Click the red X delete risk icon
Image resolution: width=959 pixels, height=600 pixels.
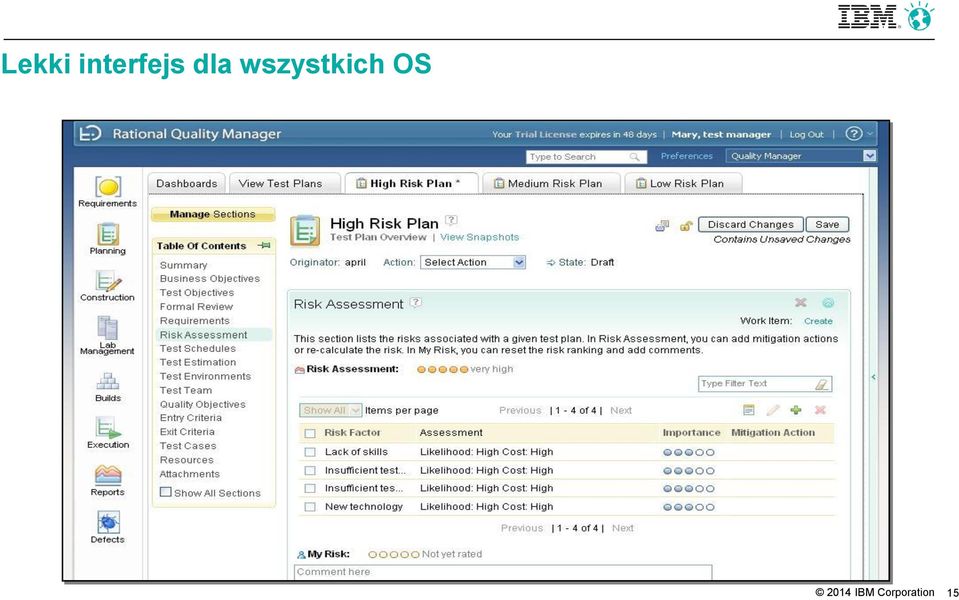(820, 410)
